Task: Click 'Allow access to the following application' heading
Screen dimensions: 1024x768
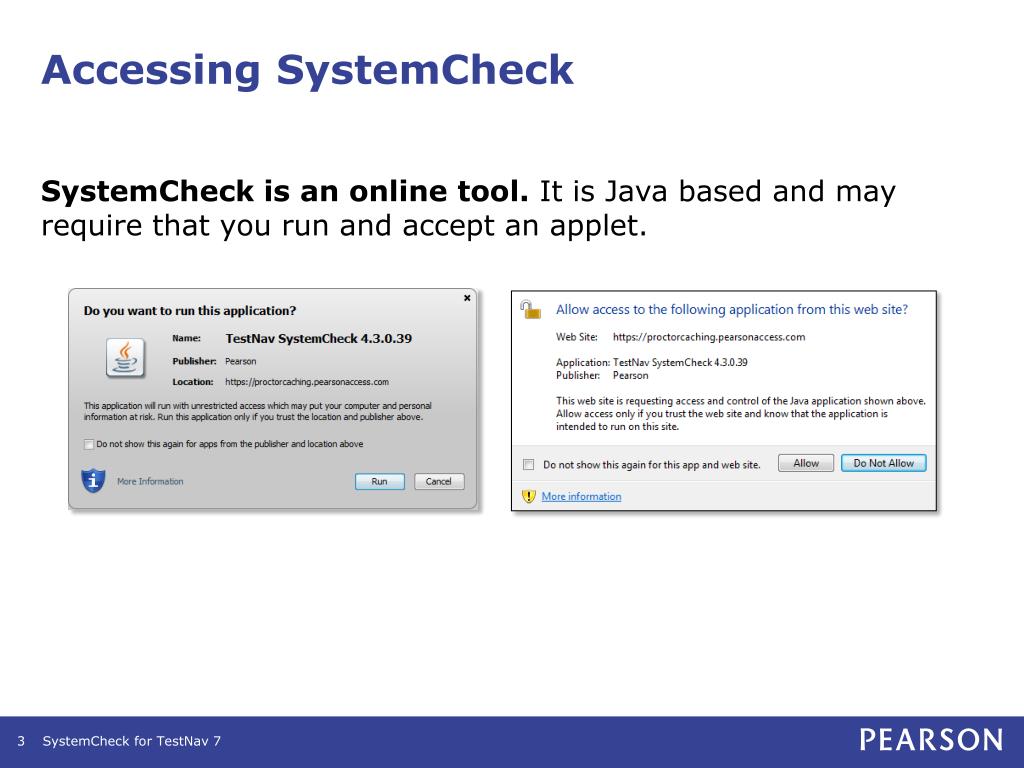Action: [731, 310]
